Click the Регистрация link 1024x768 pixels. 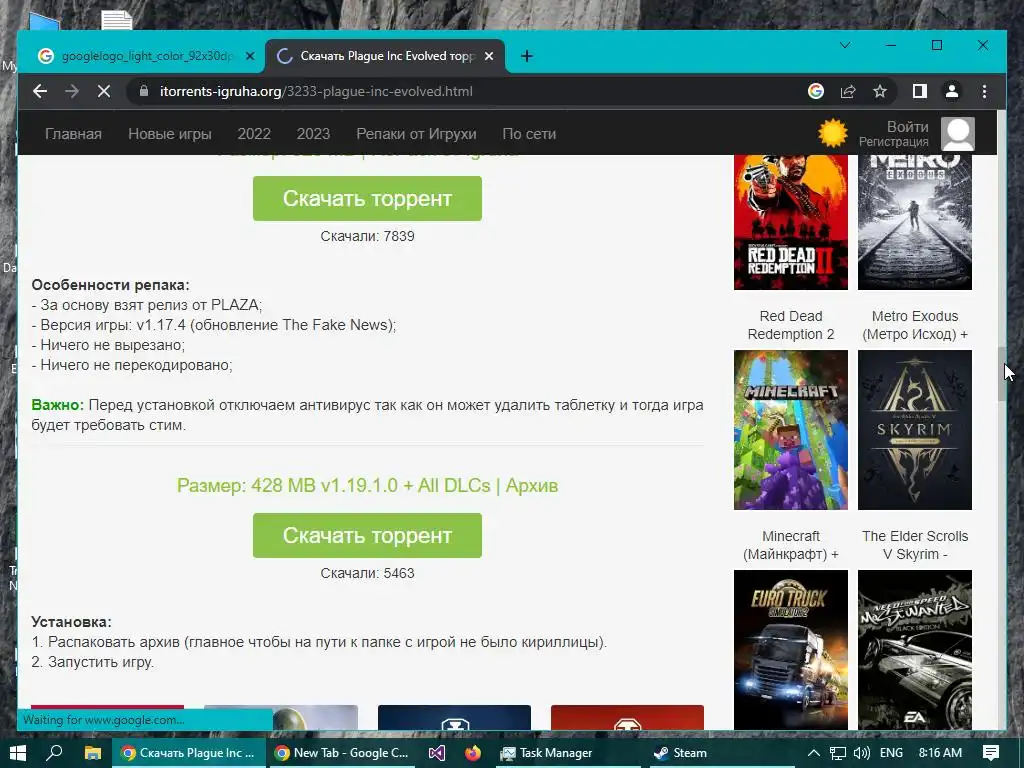[893, 142]
